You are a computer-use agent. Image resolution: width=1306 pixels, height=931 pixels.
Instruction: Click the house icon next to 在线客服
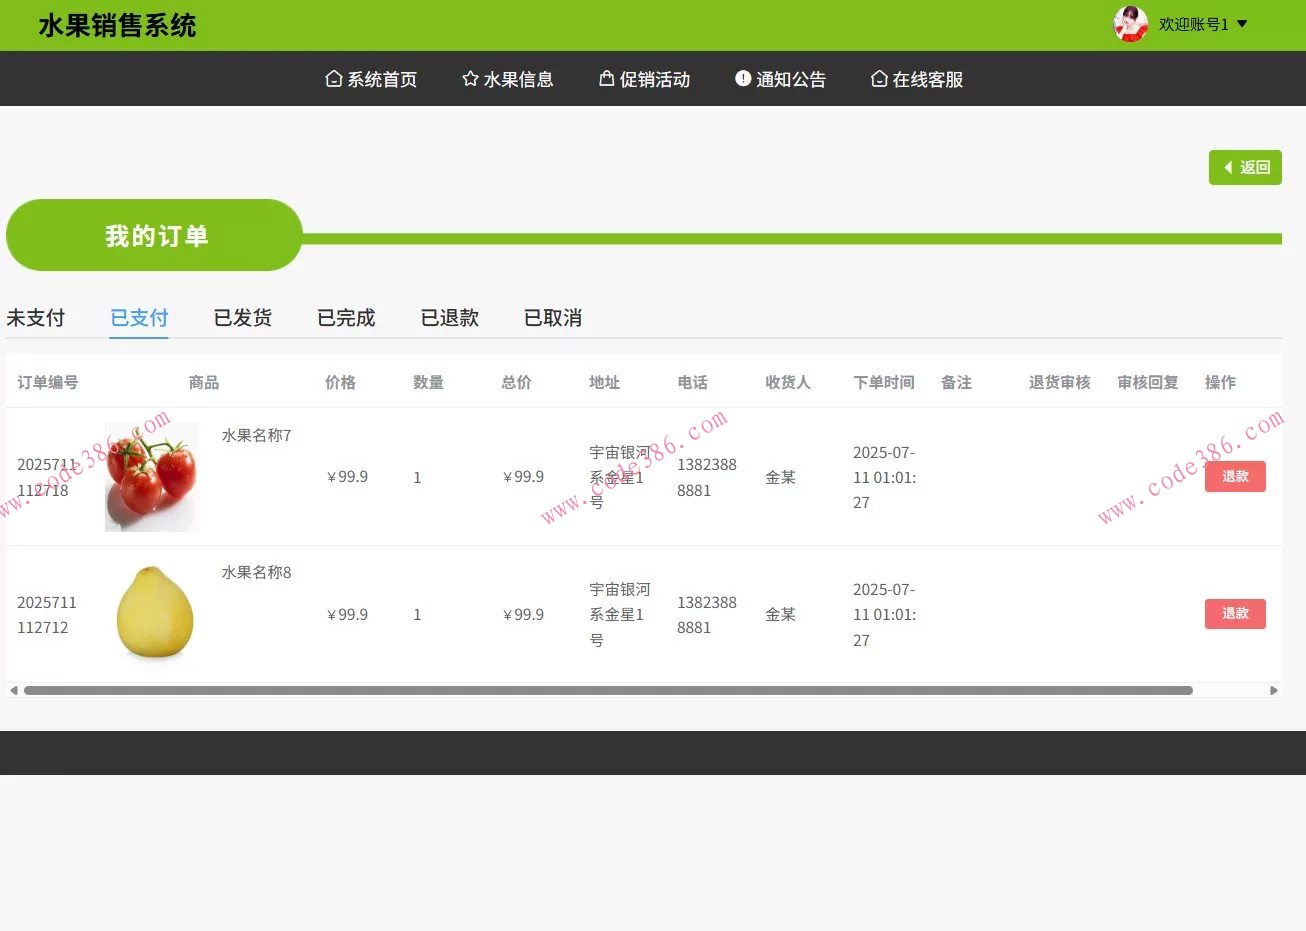click(x=879, y=78)
